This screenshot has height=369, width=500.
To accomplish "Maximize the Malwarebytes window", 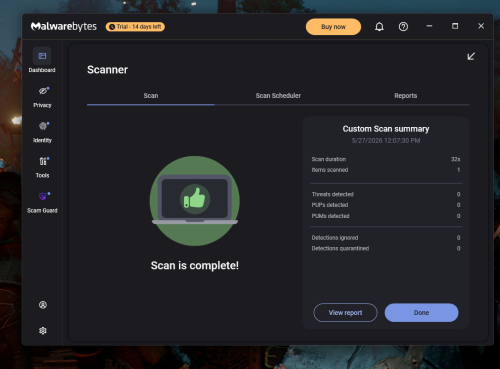I will click(455, 26).
